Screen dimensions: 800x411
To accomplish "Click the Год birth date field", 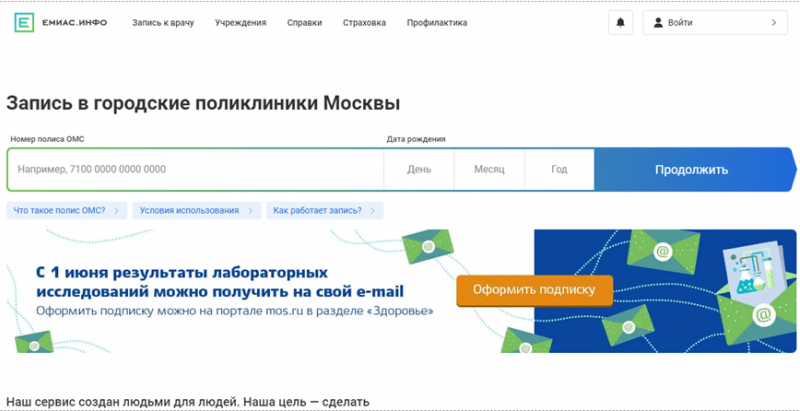I will [x=559, y=169].
